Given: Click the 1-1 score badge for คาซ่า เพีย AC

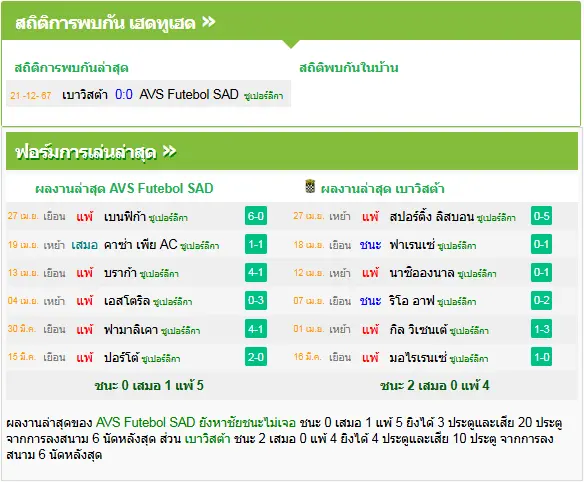Looking at the screenshot, I should tap(256, 244).
